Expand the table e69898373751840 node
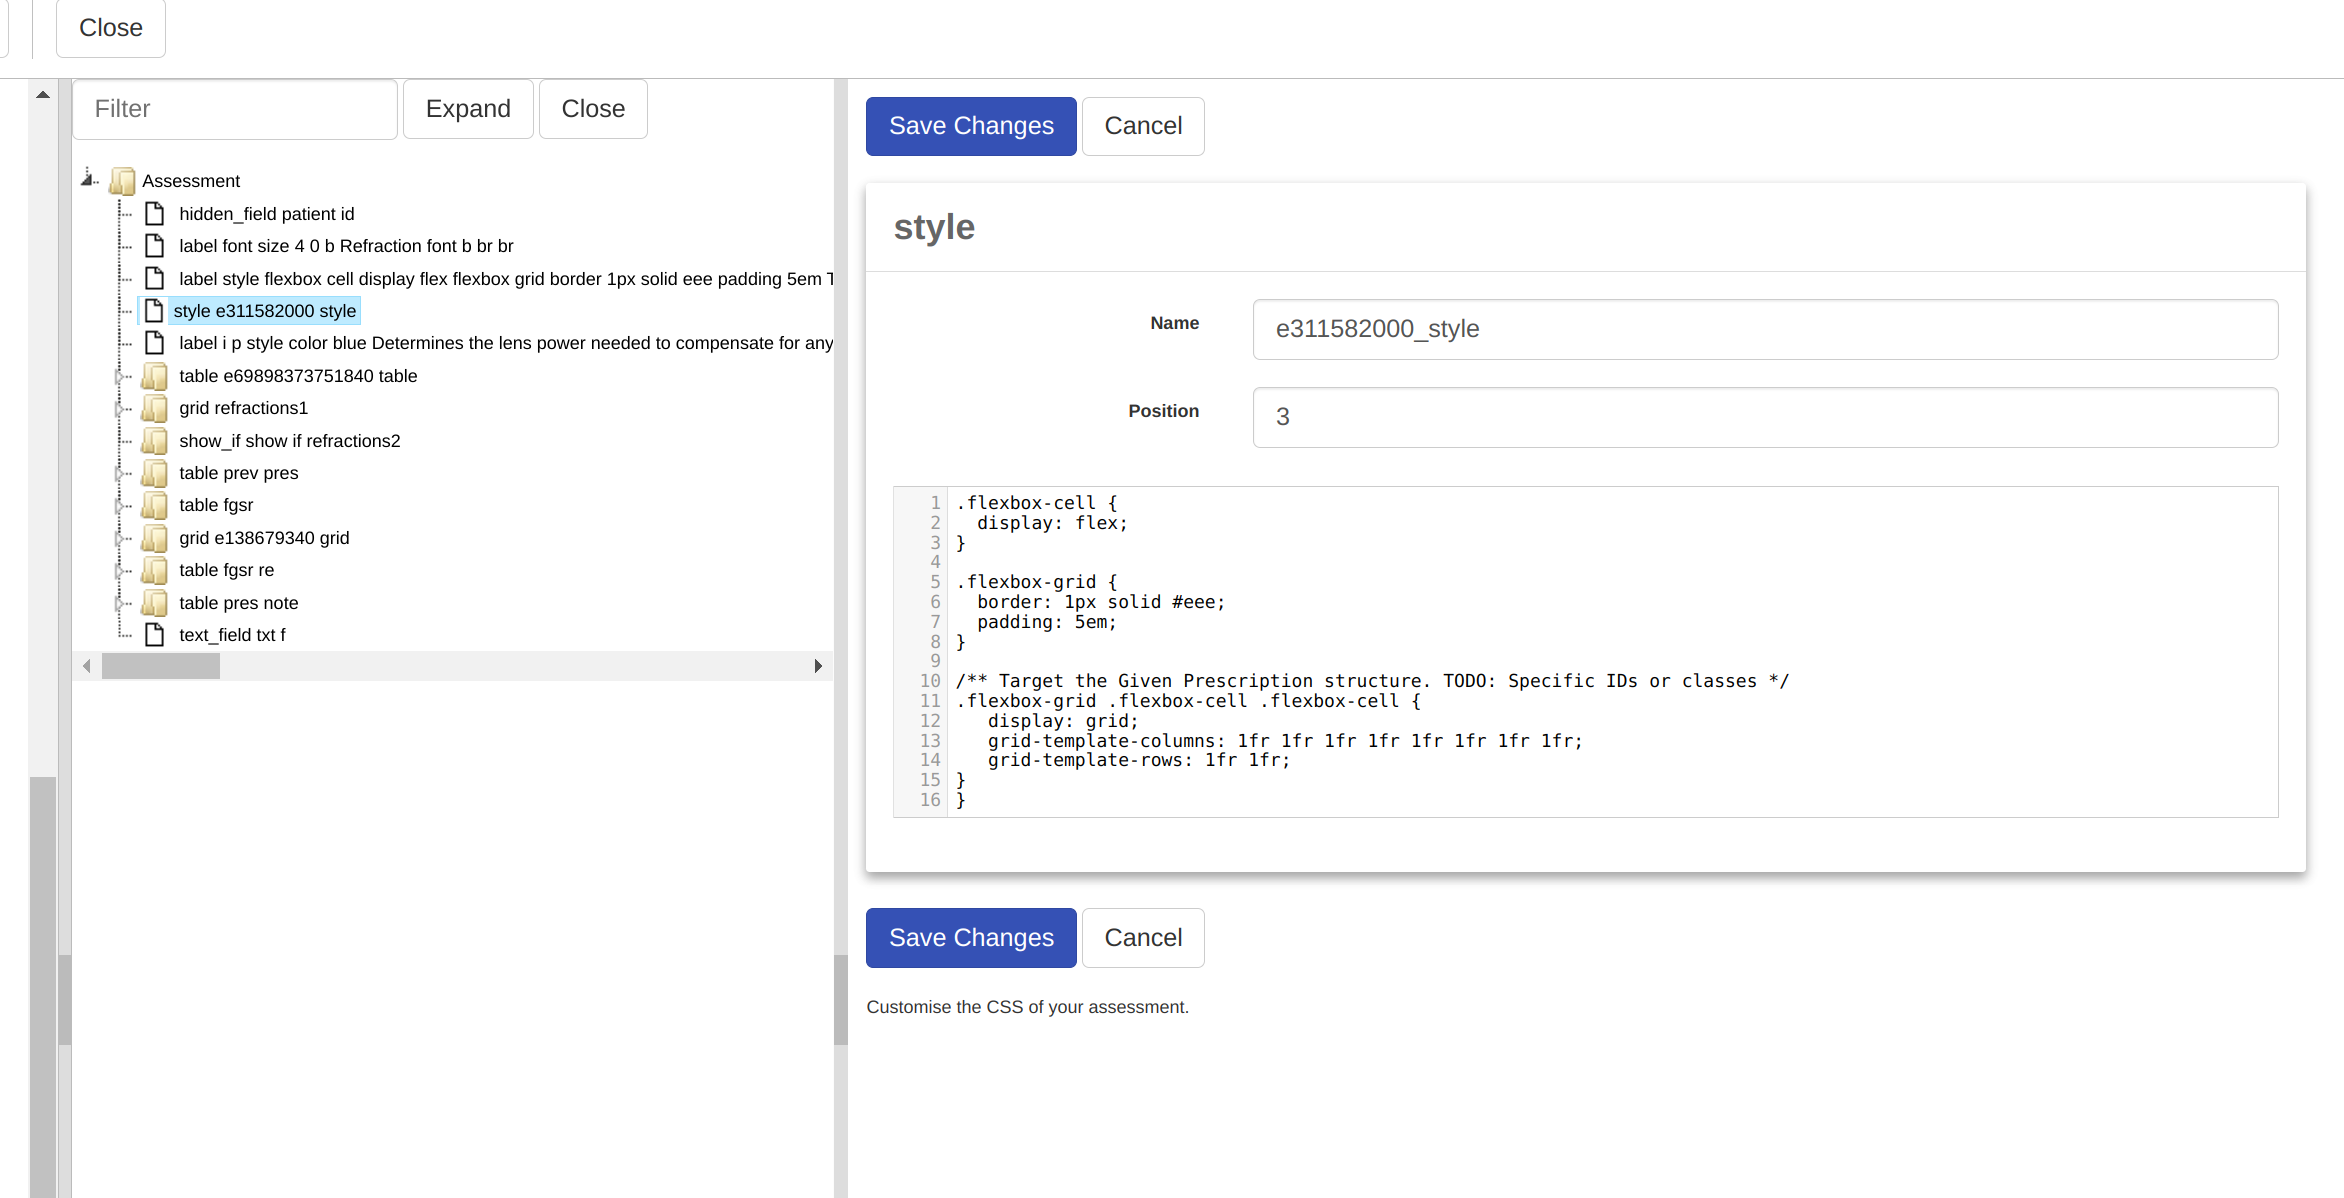Viewport: 2344px width, 1198px height. [x=119, y=376]
